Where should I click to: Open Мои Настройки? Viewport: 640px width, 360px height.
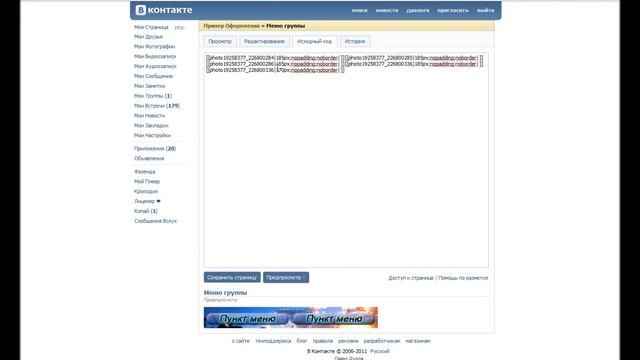[x=152, y=135]
